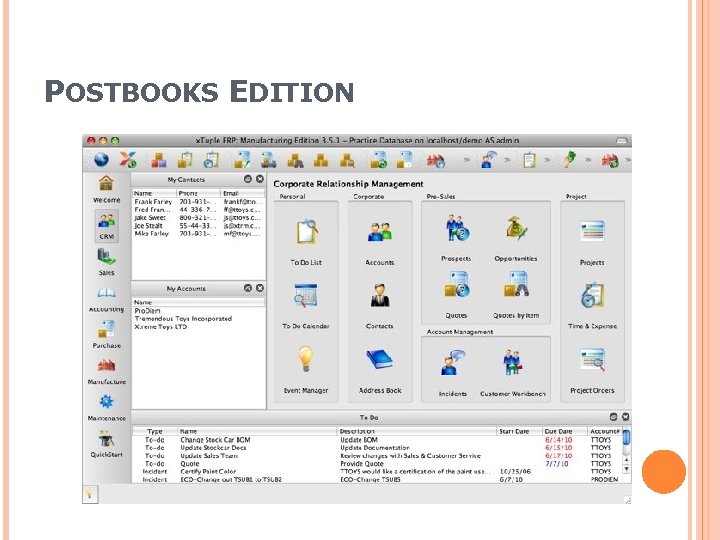Image resolution: width=720 pixels, height=540 pixels.
Task: Select the Sales module in sidebar
Action: [107, 262]
